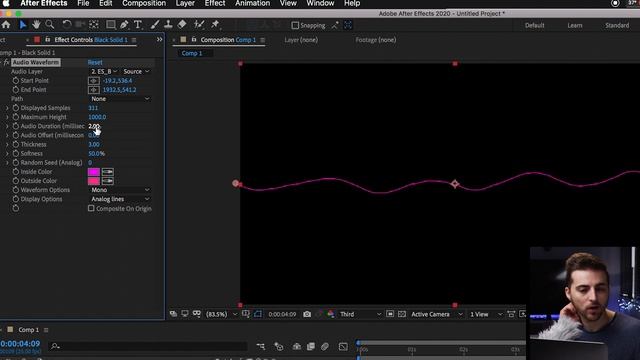Click Show Channel color icon
640x360 pixels.
click(x=331, y=314)
